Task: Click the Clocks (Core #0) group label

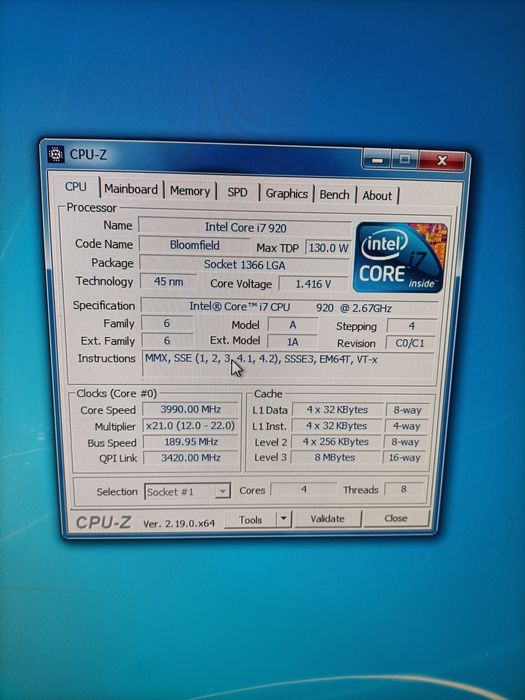Action: tap(117, 393)
